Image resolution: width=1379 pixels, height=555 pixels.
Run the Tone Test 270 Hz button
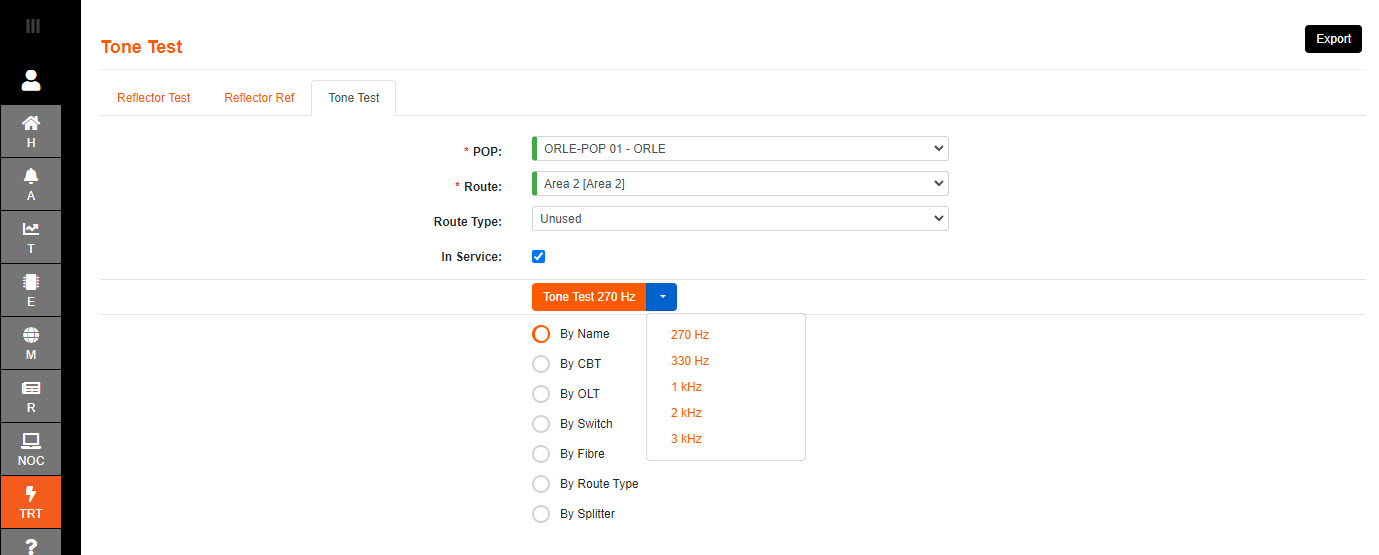click(x=589, y=297)
